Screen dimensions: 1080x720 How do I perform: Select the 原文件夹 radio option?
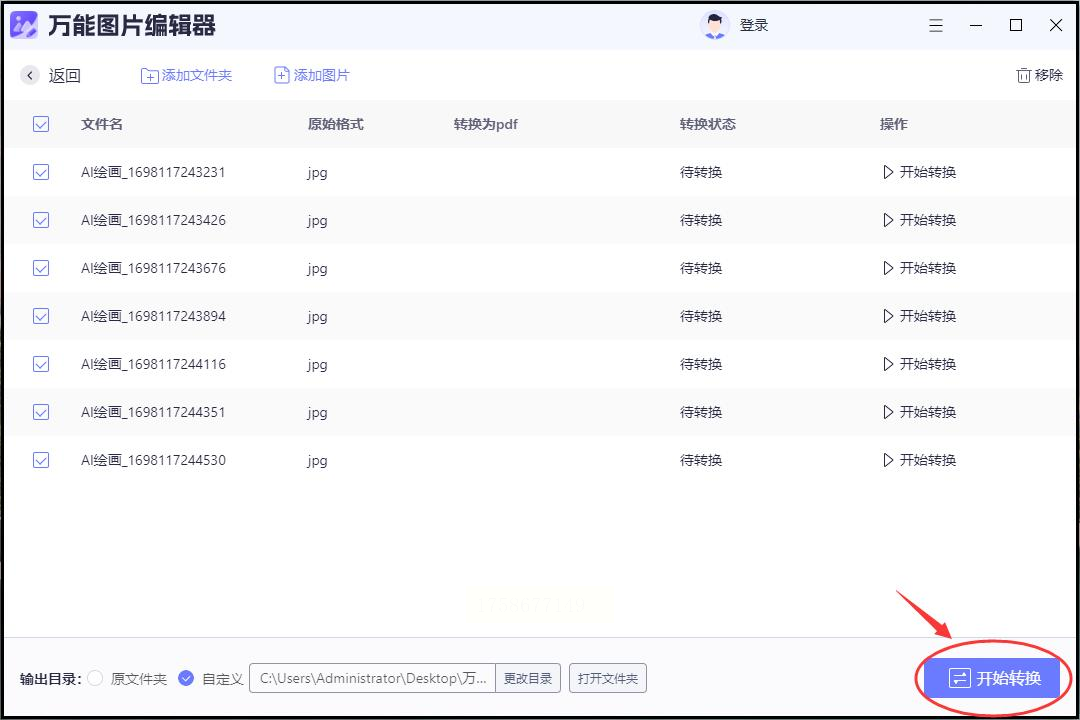point(96,678)
